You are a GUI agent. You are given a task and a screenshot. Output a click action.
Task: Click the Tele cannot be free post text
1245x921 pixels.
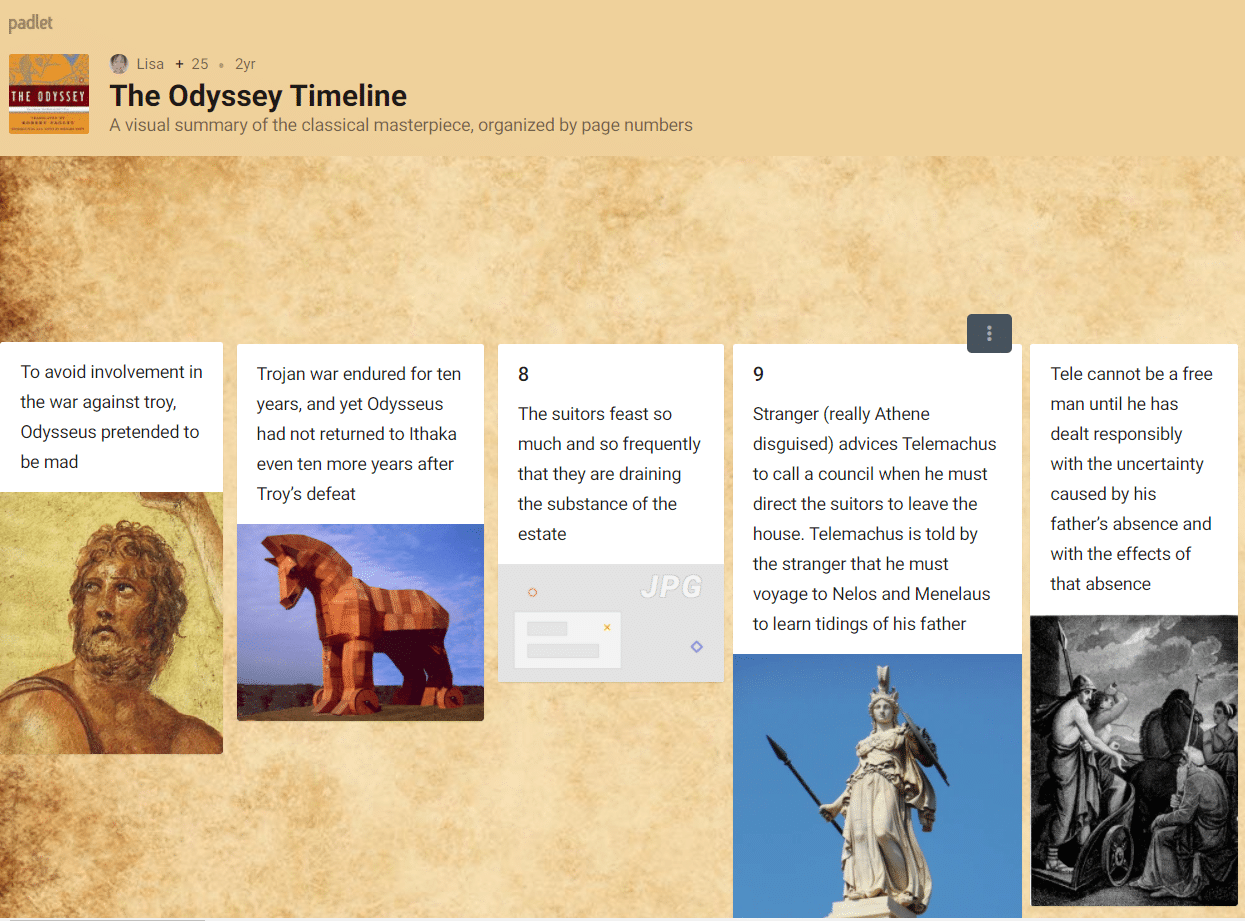tap(1131, 479)
